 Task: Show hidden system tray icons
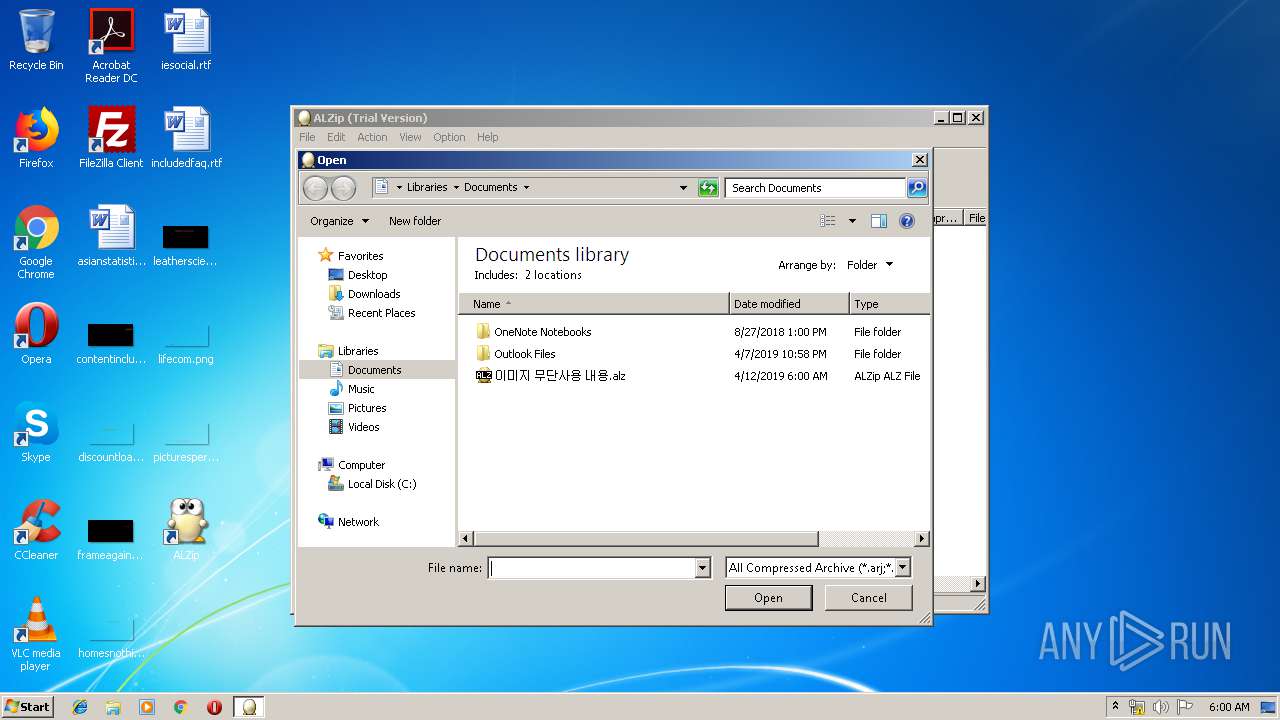(x=1115, y=706)
